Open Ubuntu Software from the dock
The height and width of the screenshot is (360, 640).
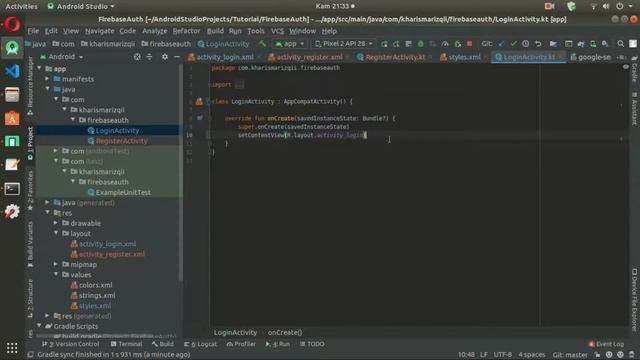12,118
